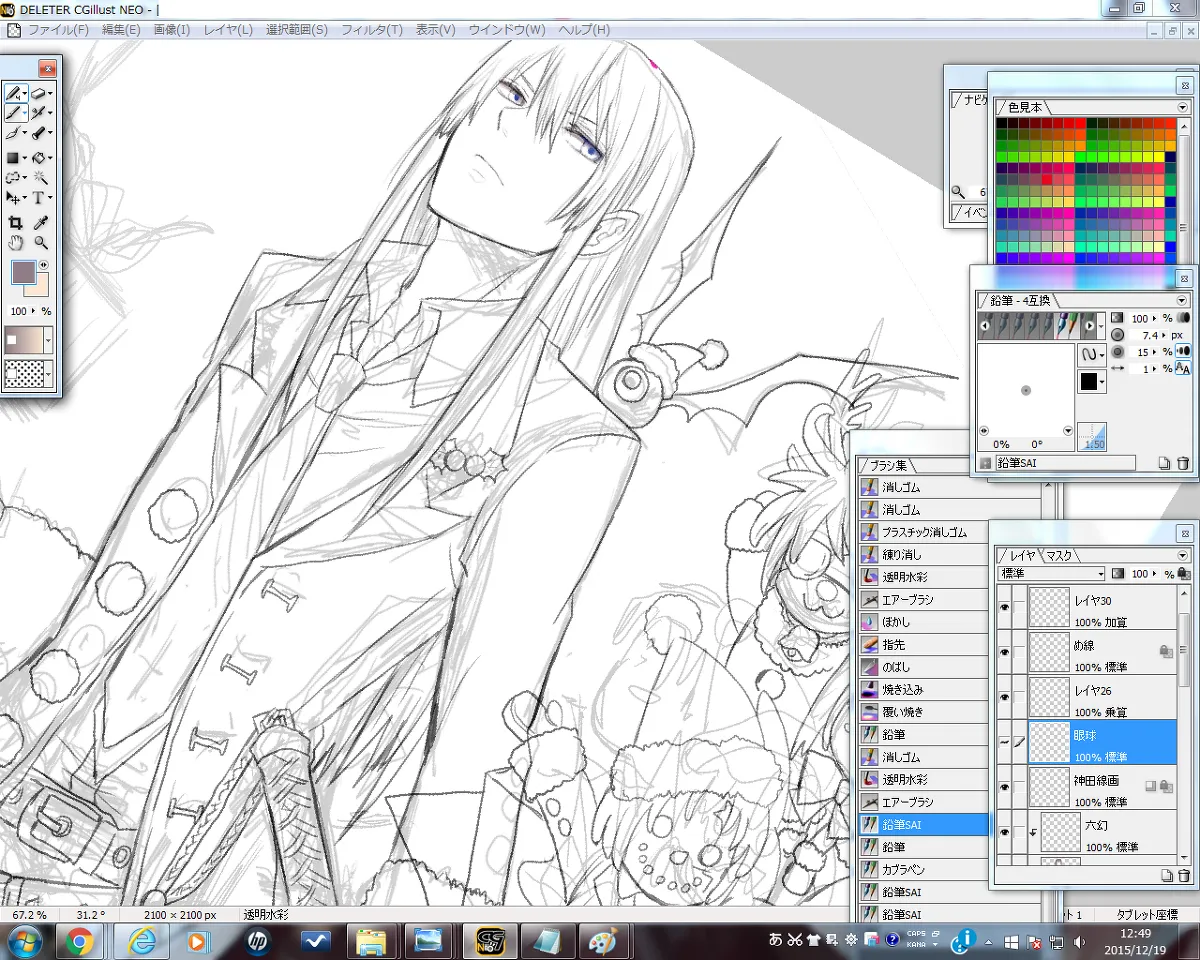This screenshot has width=1200, height=960.
Task: Toggle pressure icon beside 100 % brush opacity
Action: tap(1184, 317)
